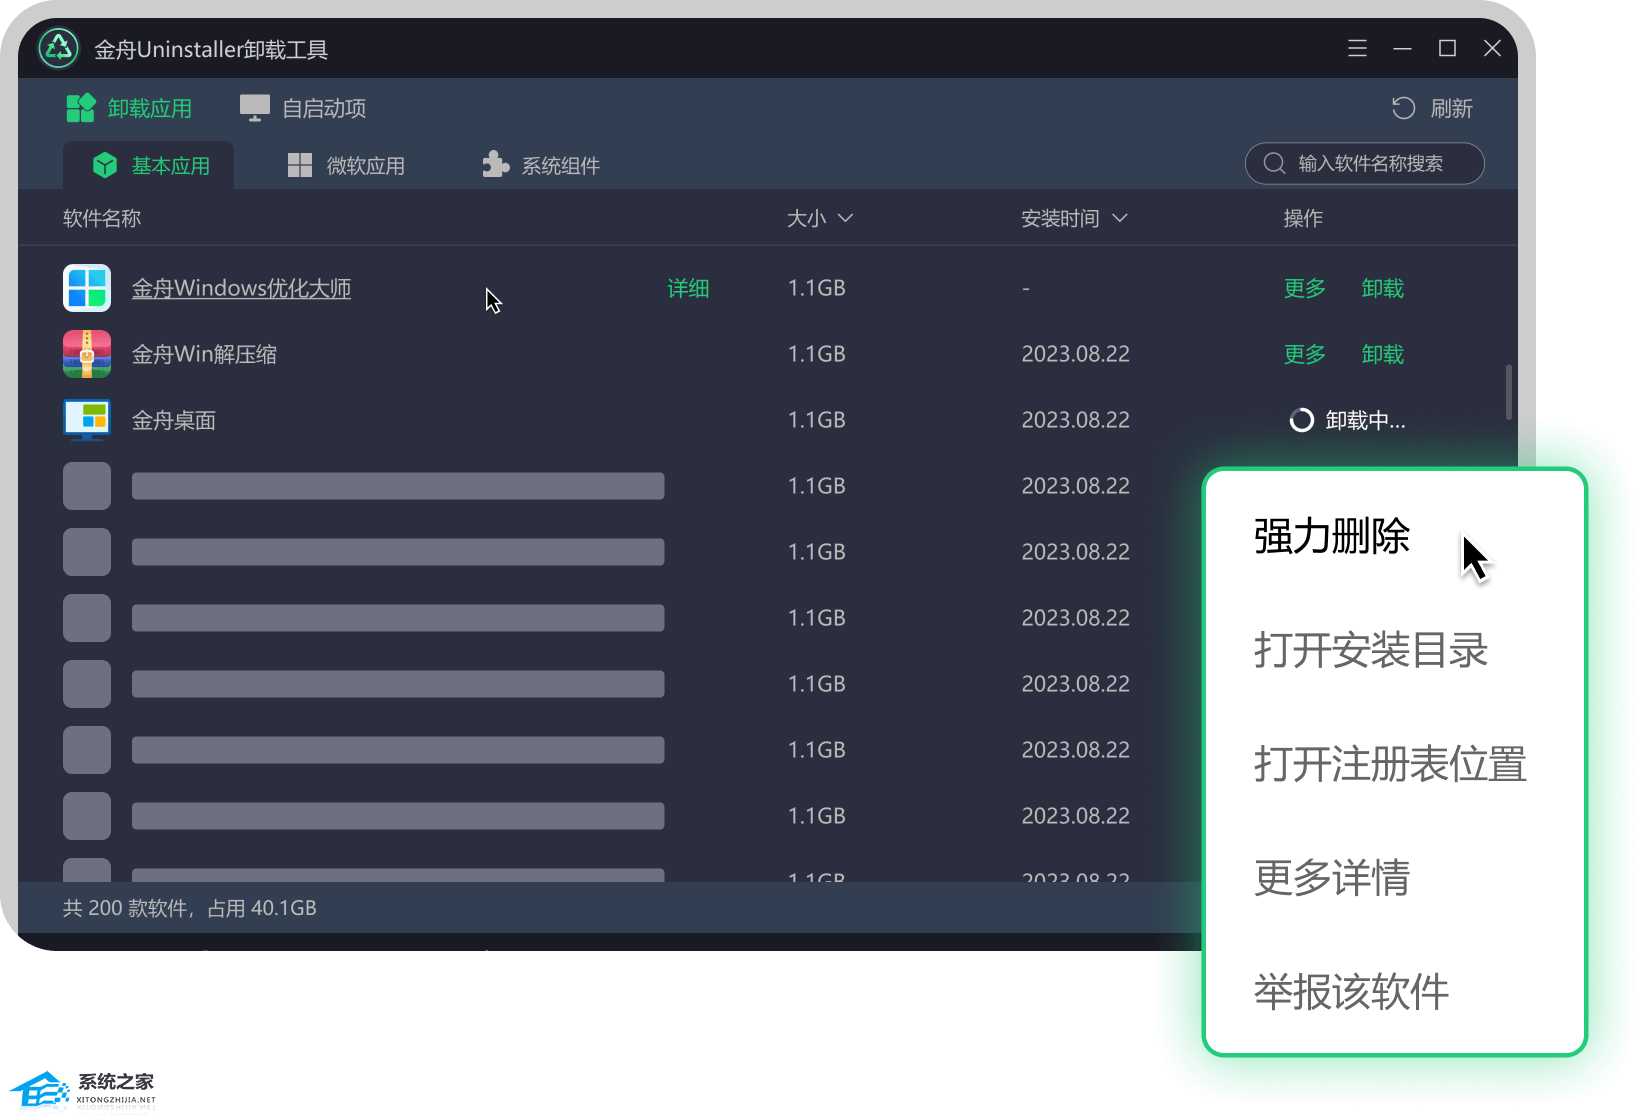Image resolution: width=1649 pixels, height=1118 pixels.
Task: Click 详细 link for 金舟Windows优化大师
Action: tap(688, 288)
